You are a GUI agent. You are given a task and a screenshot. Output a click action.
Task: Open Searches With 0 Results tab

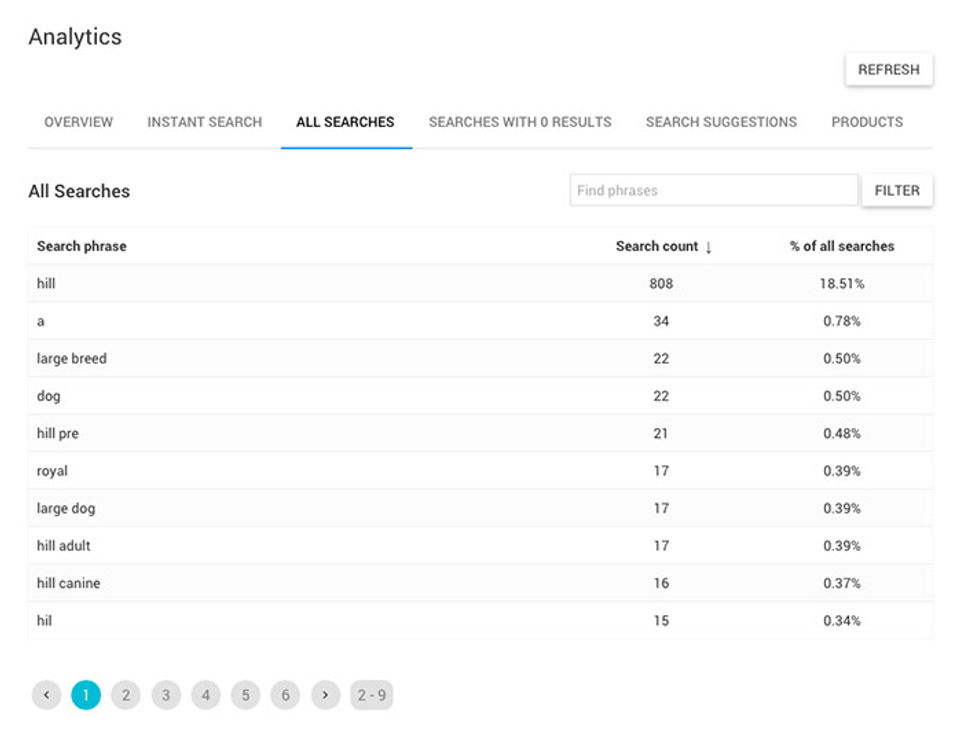(520, 122)
